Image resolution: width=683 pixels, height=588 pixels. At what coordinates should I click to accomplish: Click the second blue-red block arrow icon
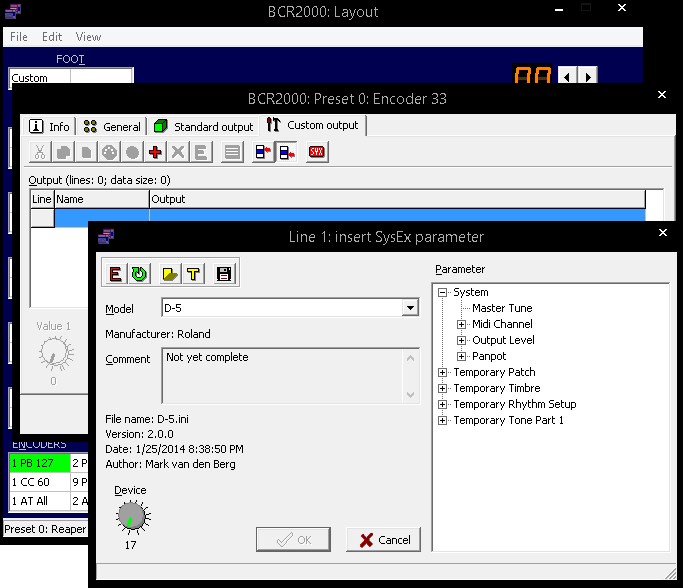point(287,152)
